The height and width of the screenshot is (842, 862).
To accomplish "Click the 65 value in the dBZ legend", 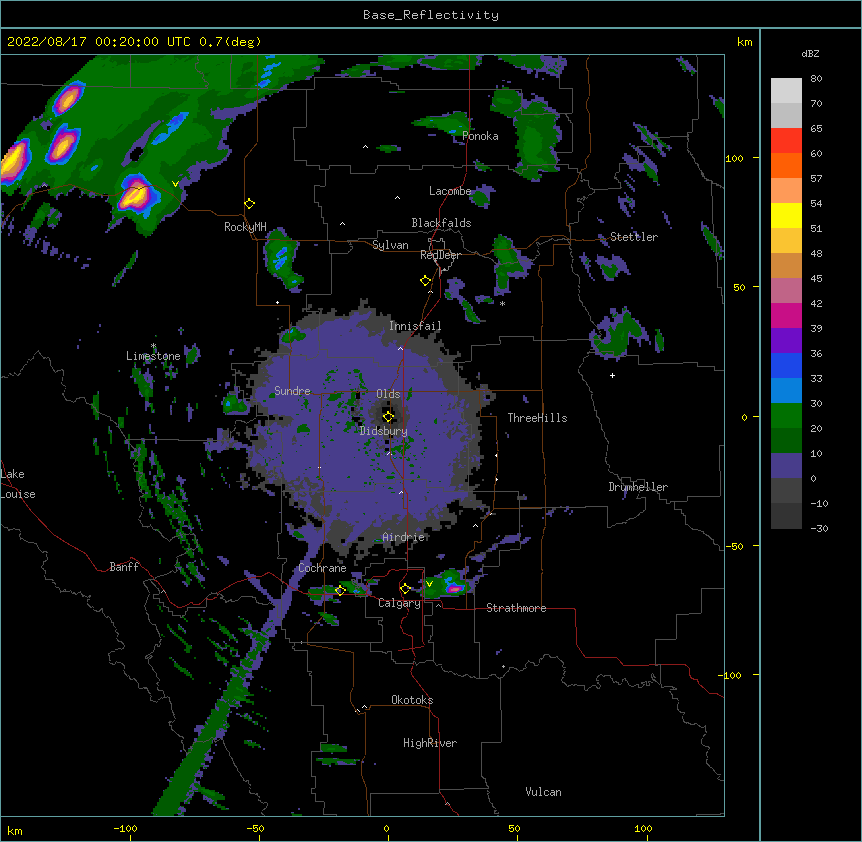I will [x=816, y=129].
